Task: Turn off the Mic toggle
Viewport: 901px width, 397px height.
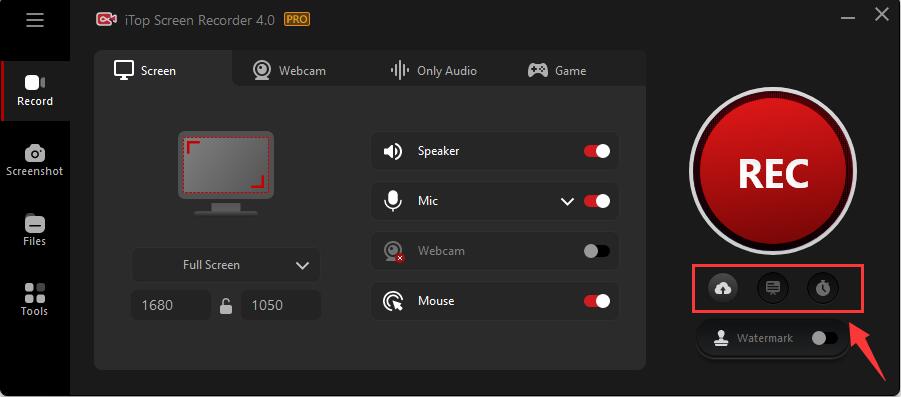Action: [596, 201]
